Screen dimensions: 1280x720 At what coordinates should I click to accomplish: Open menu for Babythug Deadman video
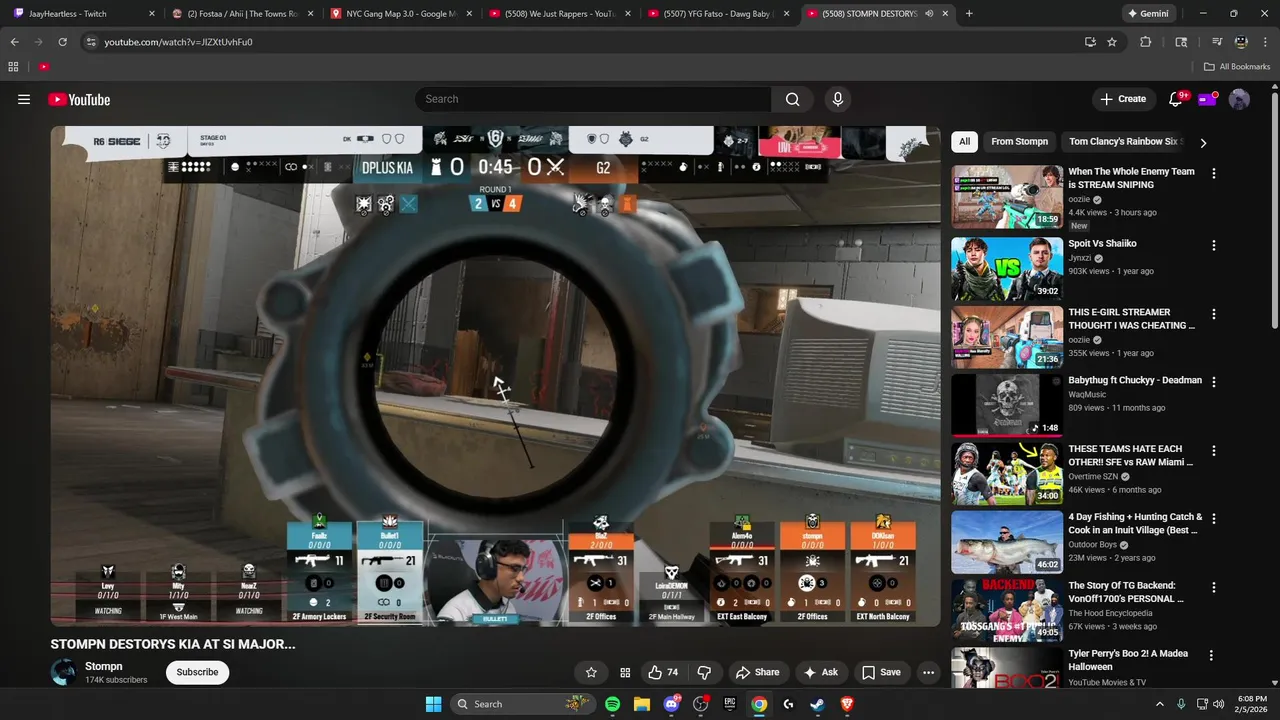point(1214,382)
